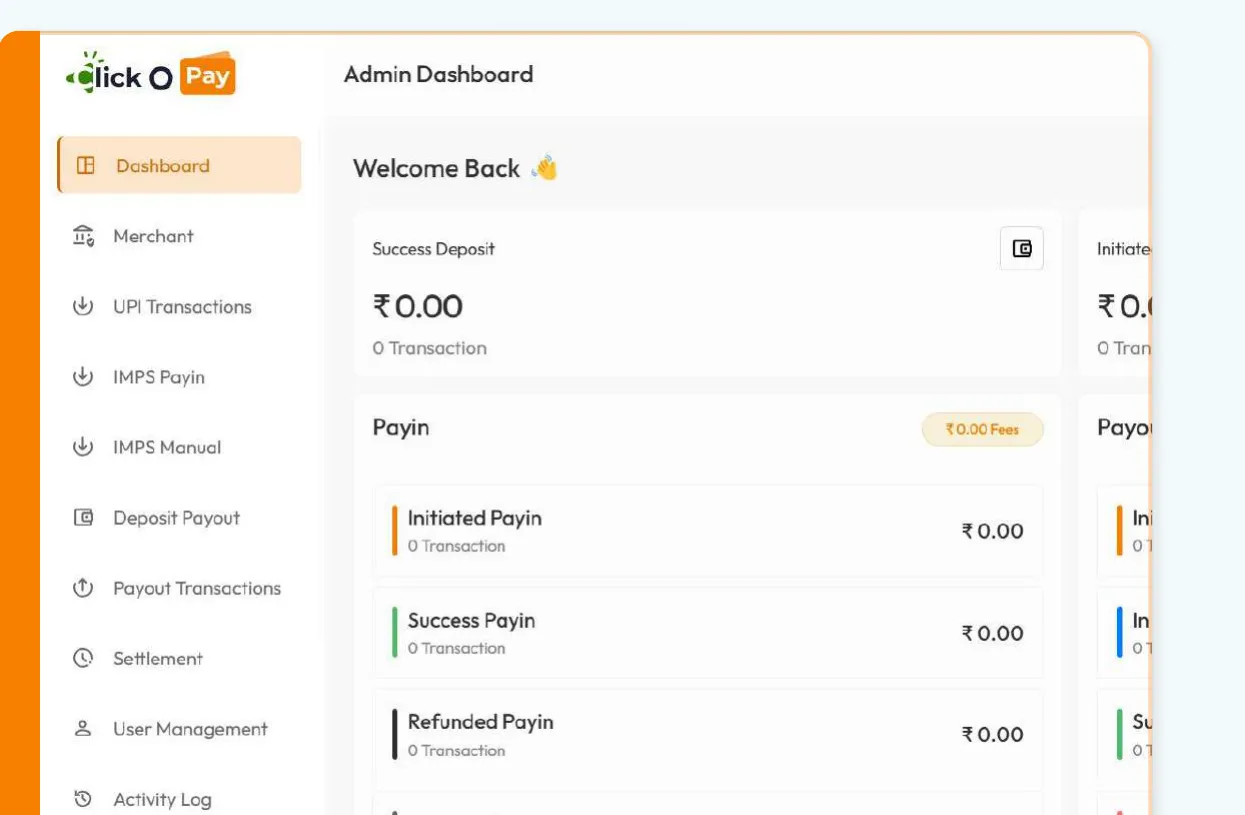Click the Merchant bank icon

click(84, 236)
